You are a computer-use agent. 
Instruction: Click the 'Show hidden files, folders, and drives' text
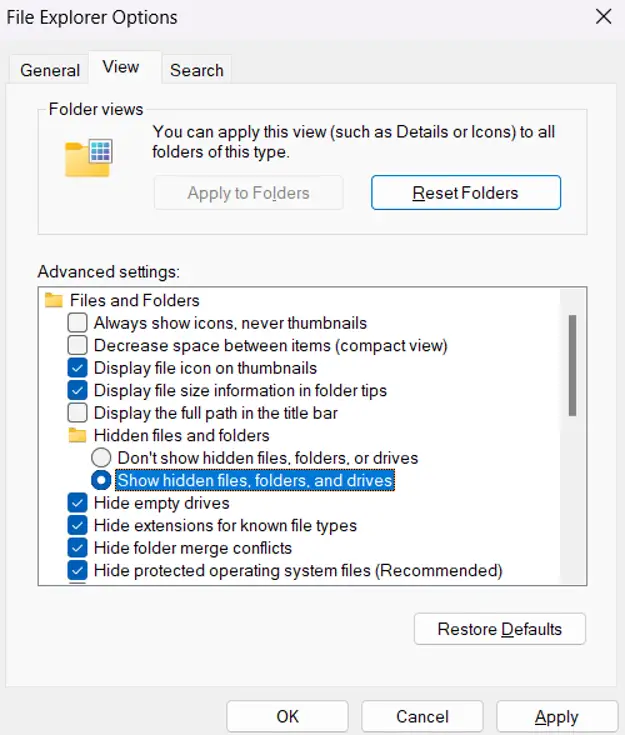(255, 480)
